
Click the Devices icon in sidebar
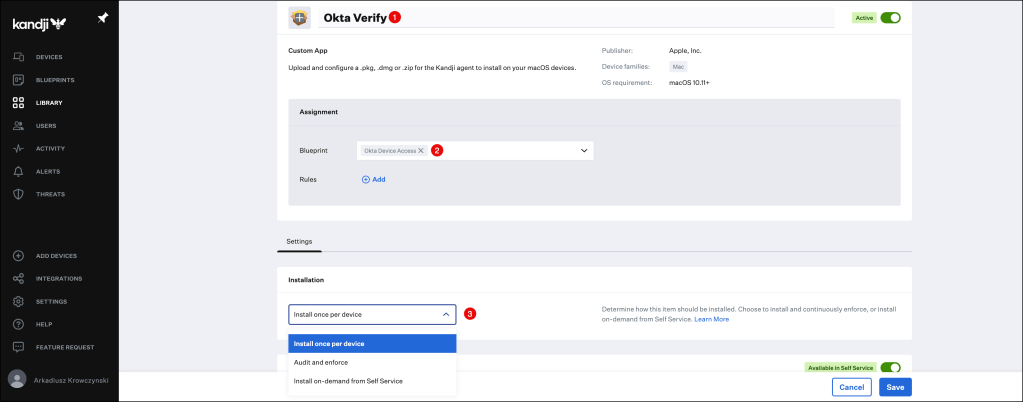coord(18,57)
